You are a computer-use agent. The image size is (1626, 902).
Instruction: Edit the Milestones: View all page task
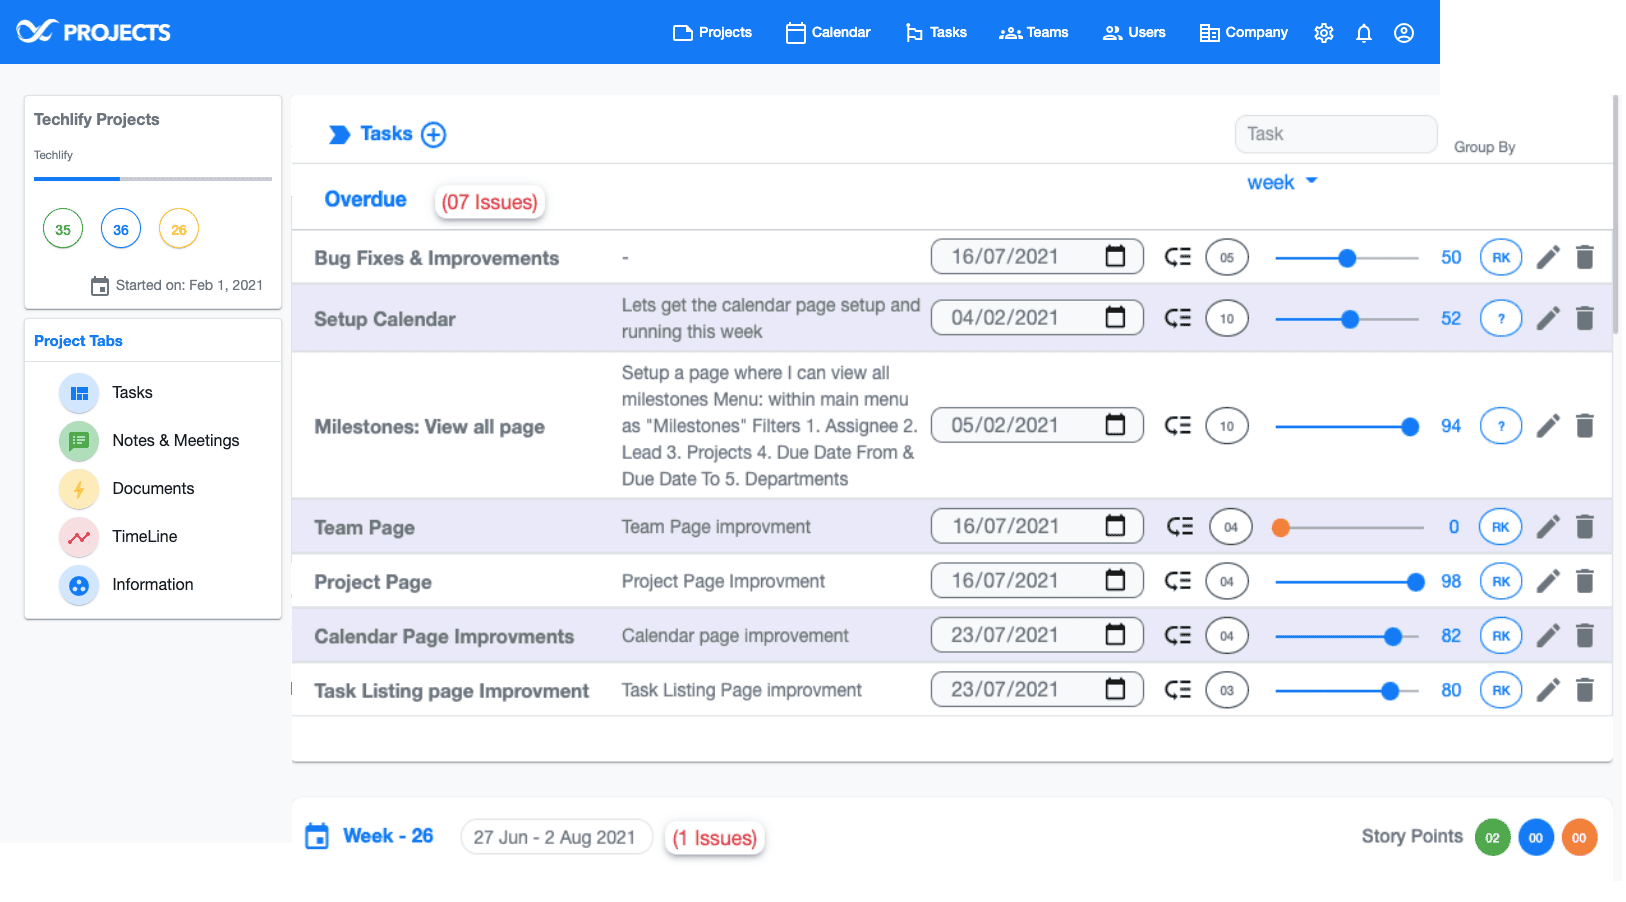pos(1548,426)
